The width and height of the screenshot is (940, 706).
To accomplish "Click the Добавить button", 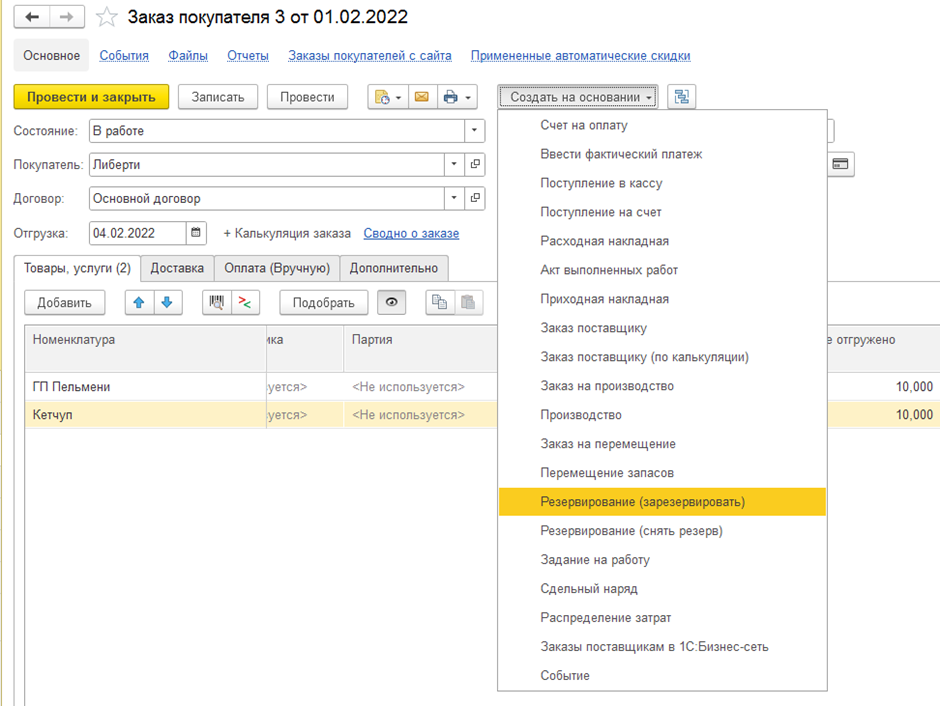I will click(x=65, y=303).
